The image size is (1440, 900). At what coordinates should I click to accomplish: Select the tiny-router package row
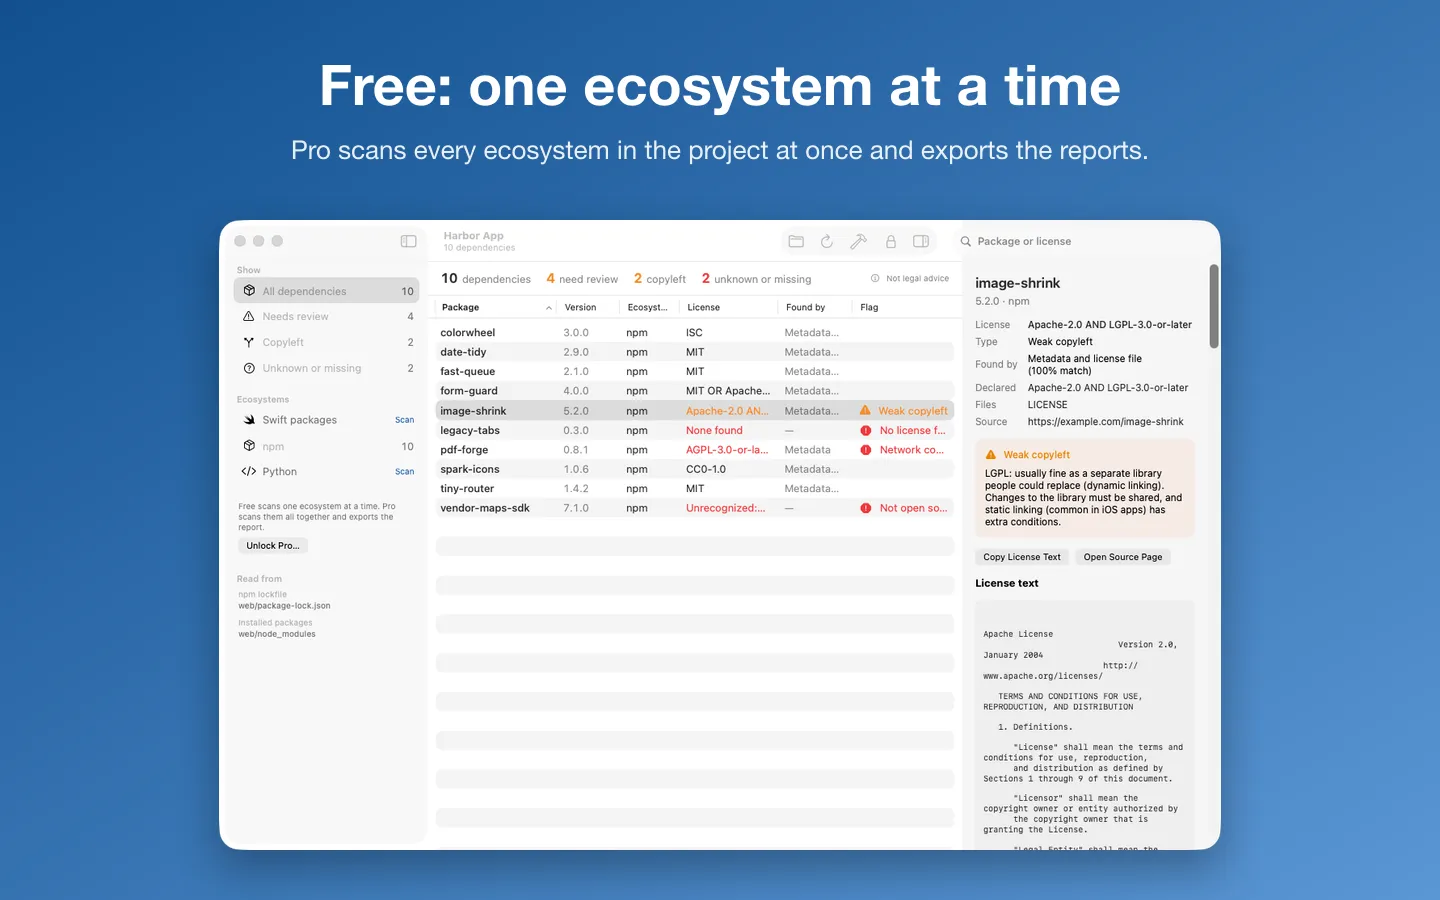pyautogui.click(x=695, y=489)
